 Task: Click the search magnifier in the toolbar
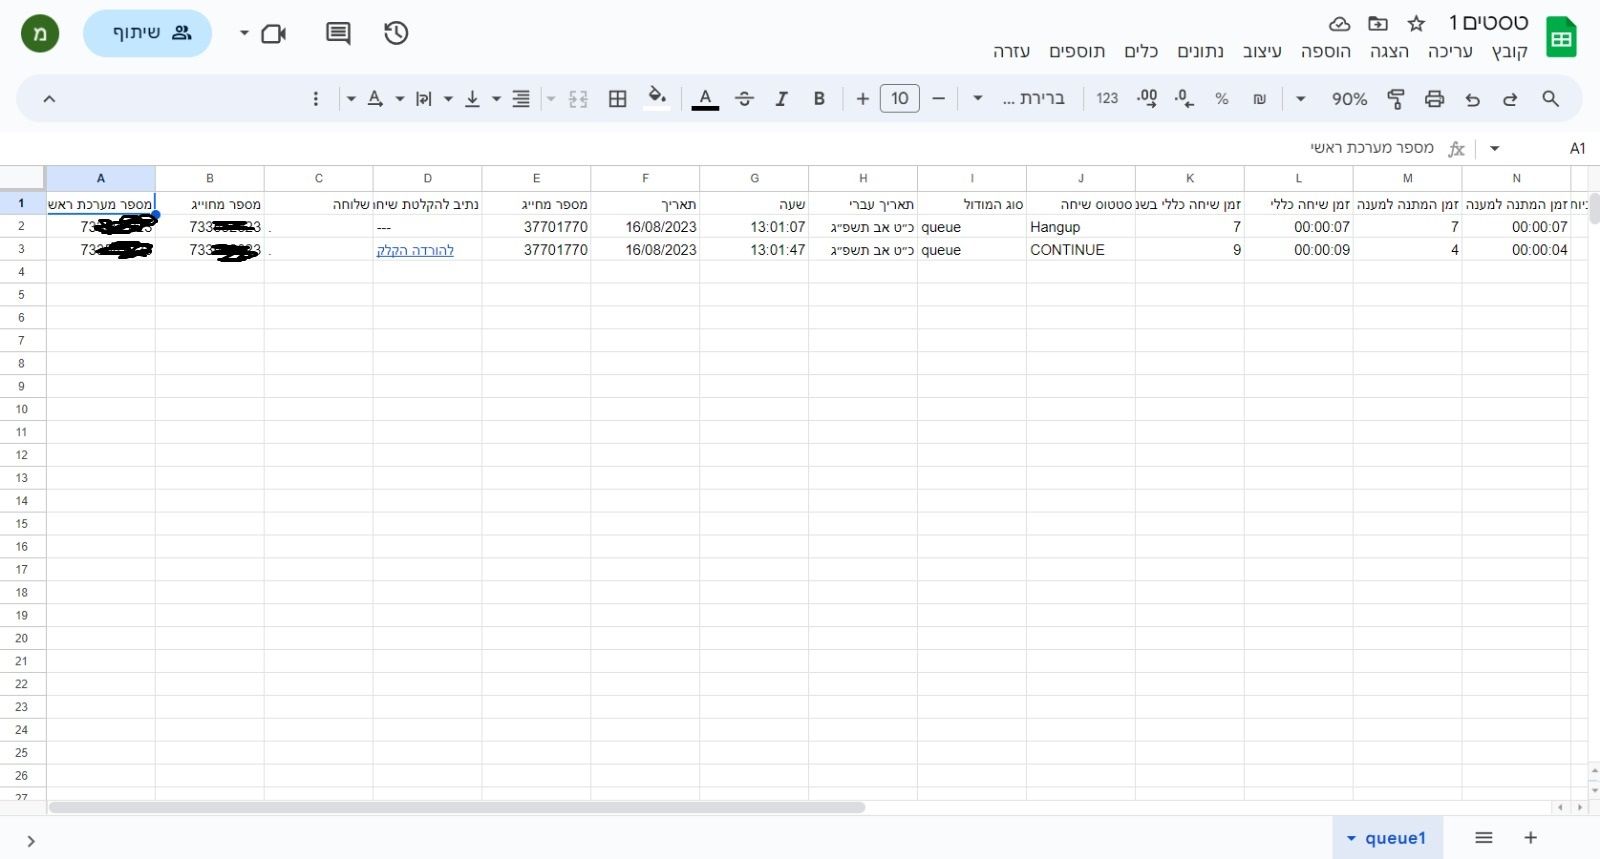pyautogui.click(x=1550, y=98)
